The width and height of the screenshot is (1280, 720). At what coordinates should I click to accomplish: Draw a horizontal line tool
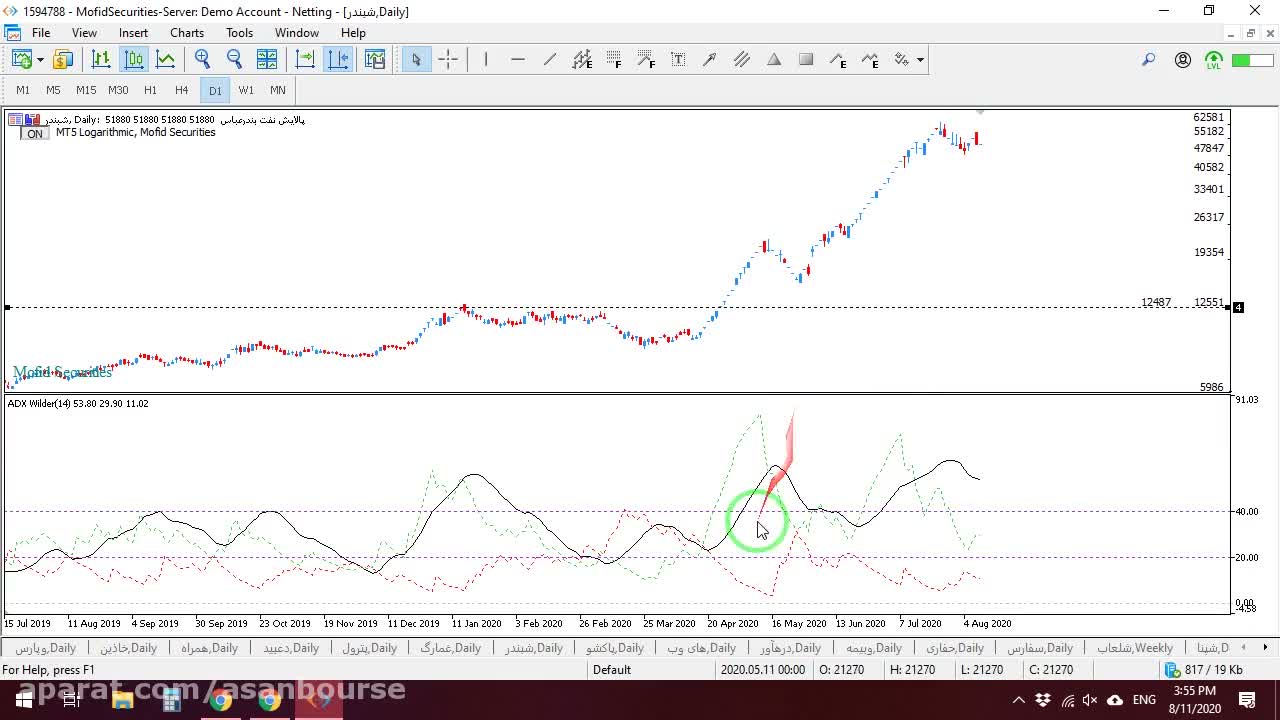point(518,60)
